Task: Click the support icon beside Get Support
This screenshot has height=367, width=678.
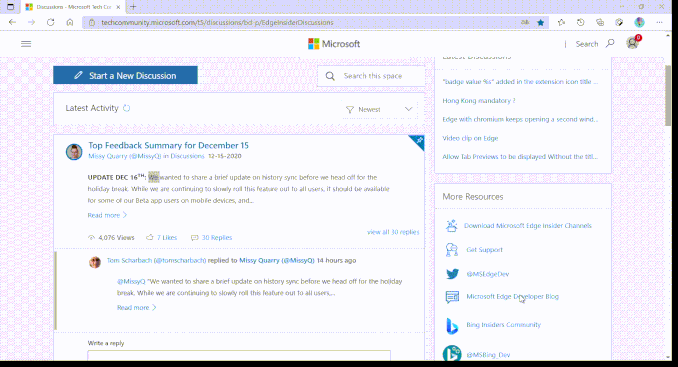Action: (x=451, y=249)
